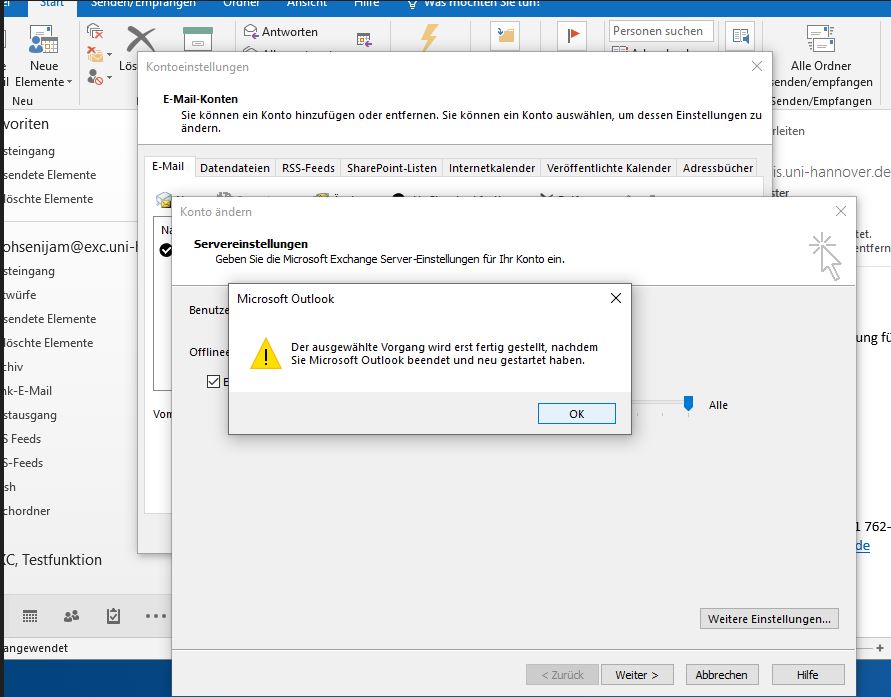Click the Hilfe button in Konto ändern
891x697 pixels.
807,675
